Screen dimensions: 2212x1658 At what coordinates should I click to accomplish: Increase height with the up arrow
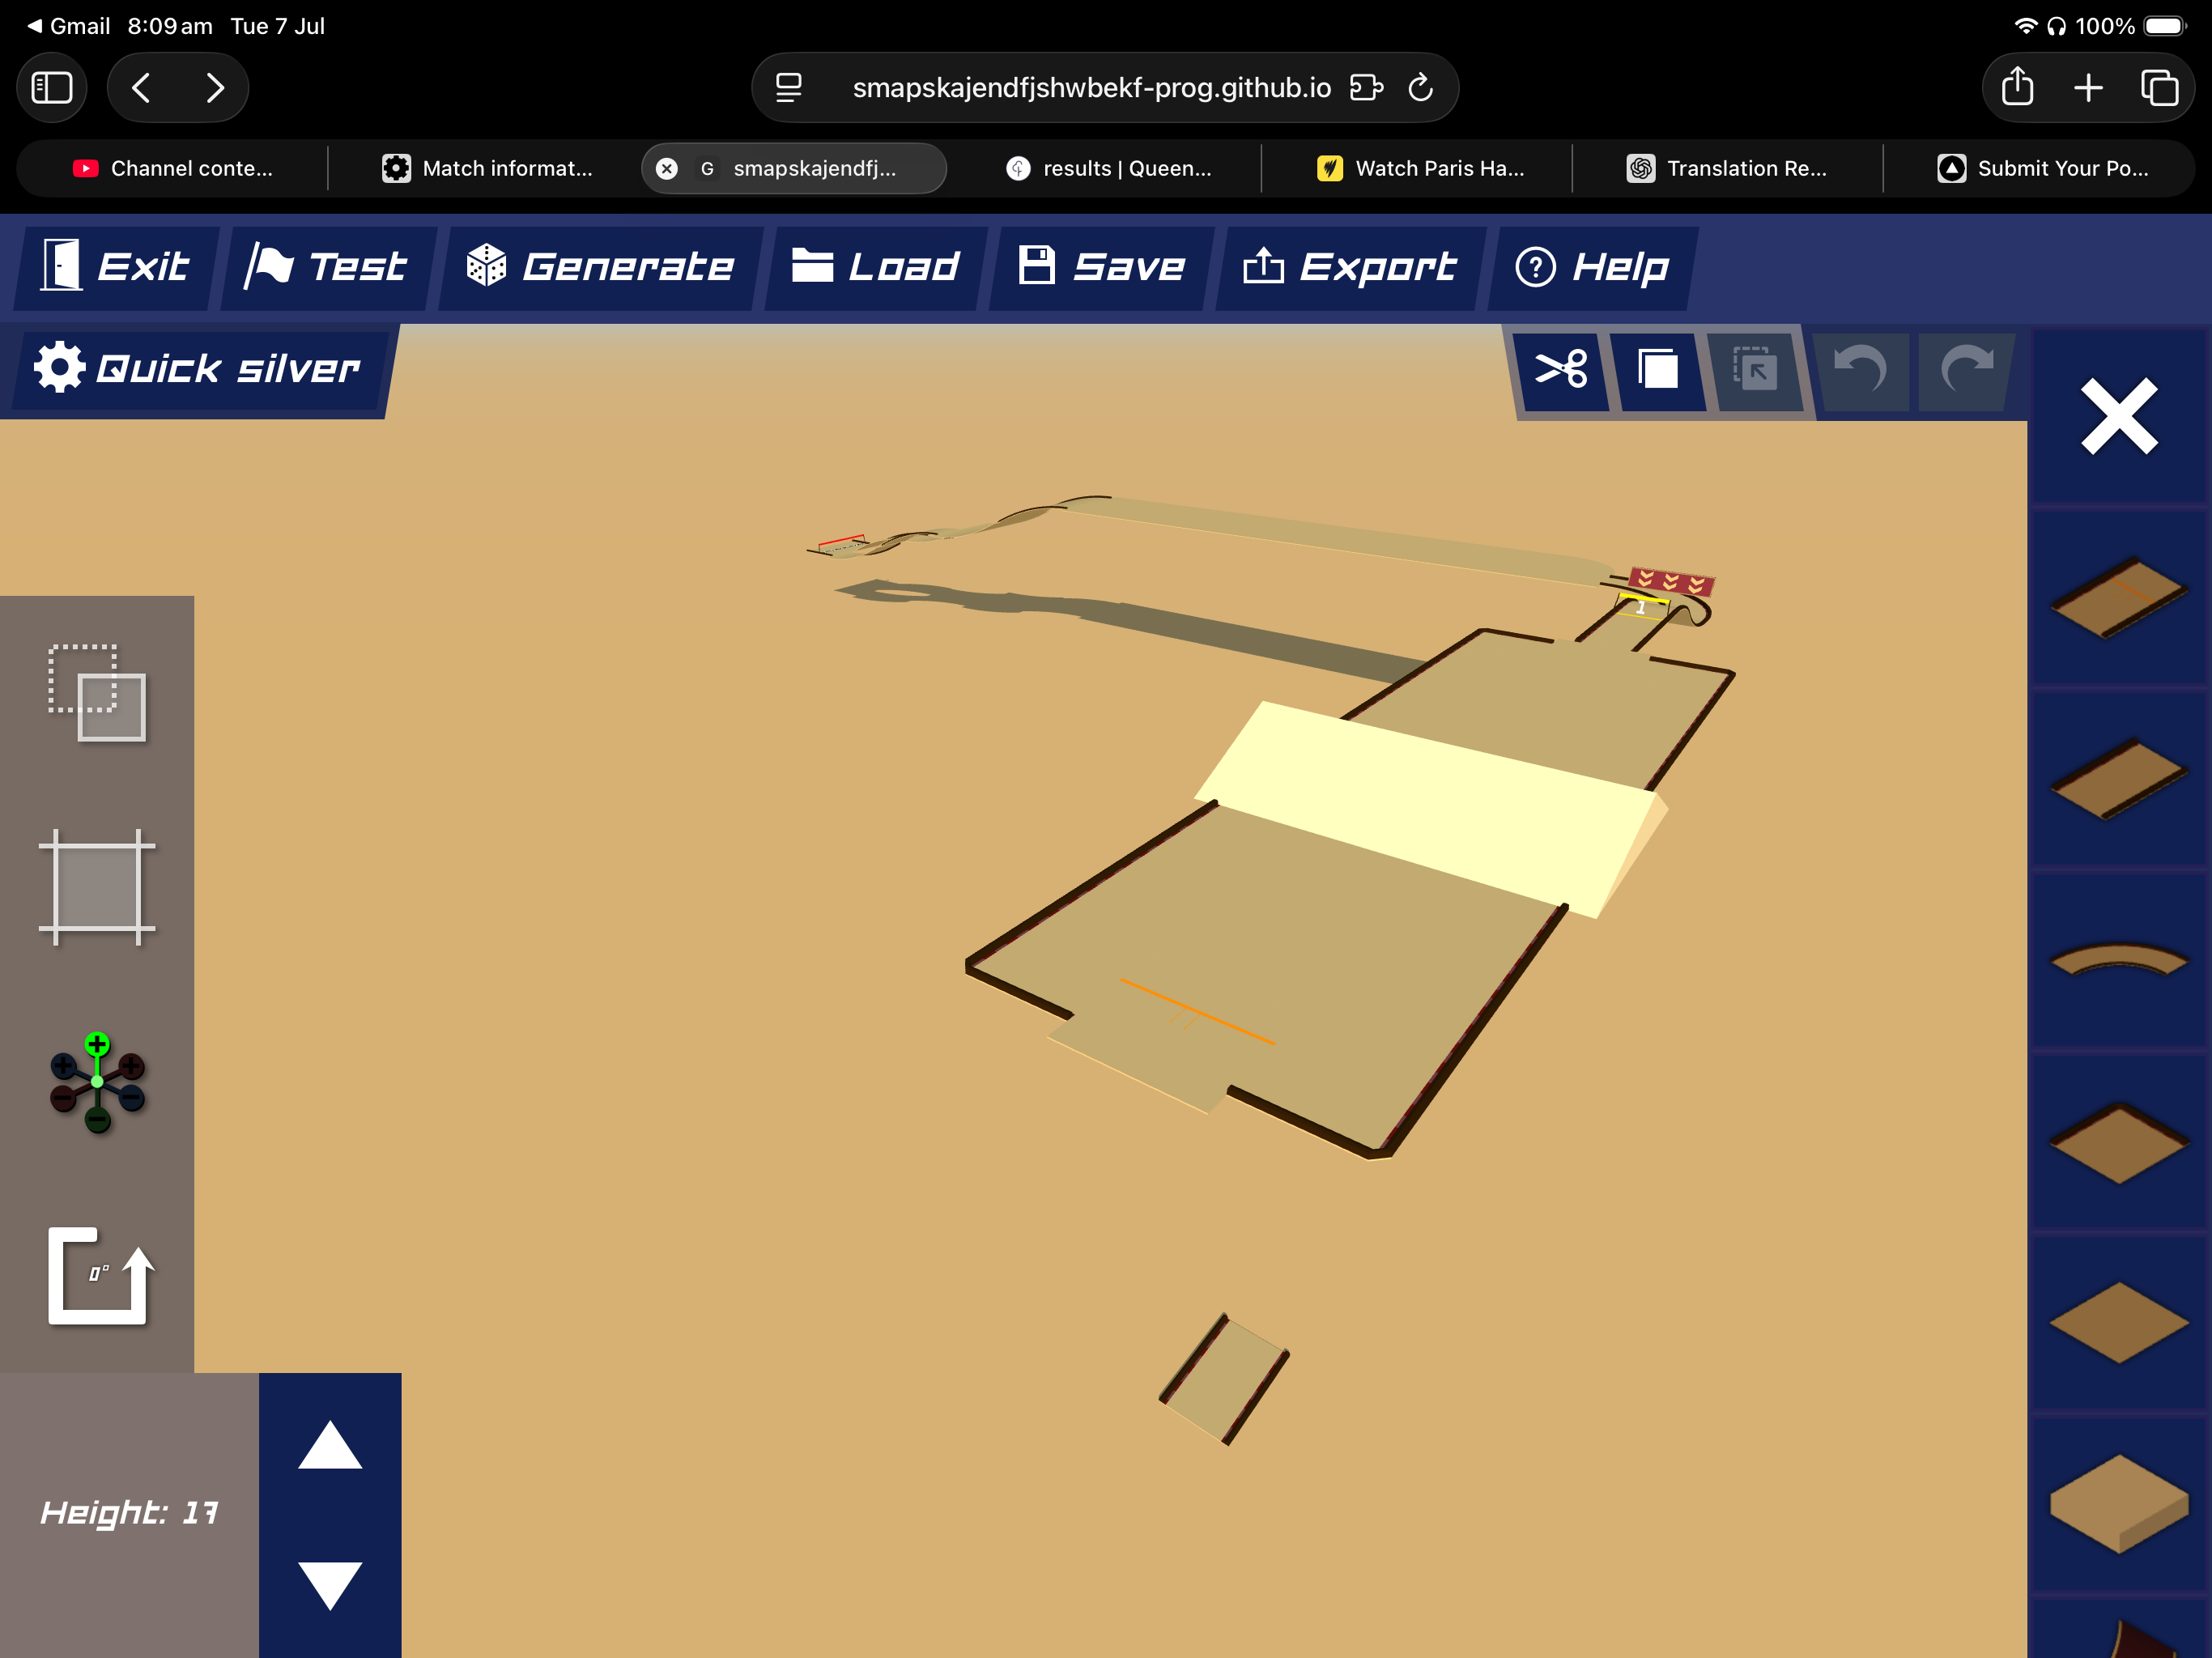330,1444
